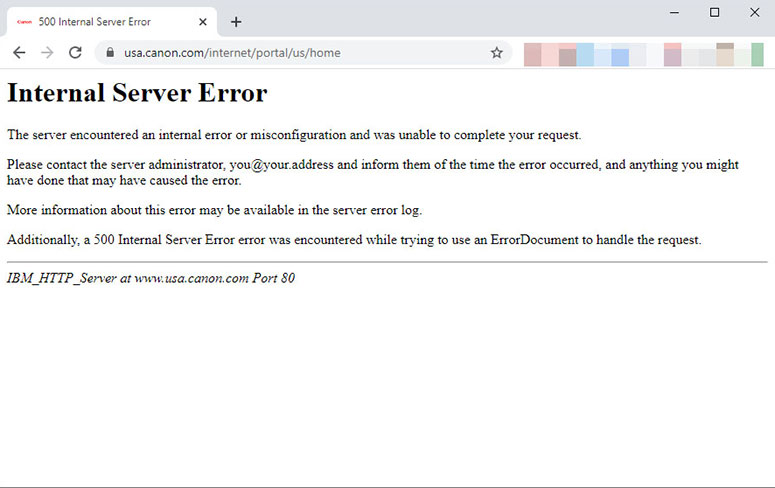Click the Forward navigation arrow
Image resolution: width=775 pixels, height=488 pixels.
pos(47,53)
